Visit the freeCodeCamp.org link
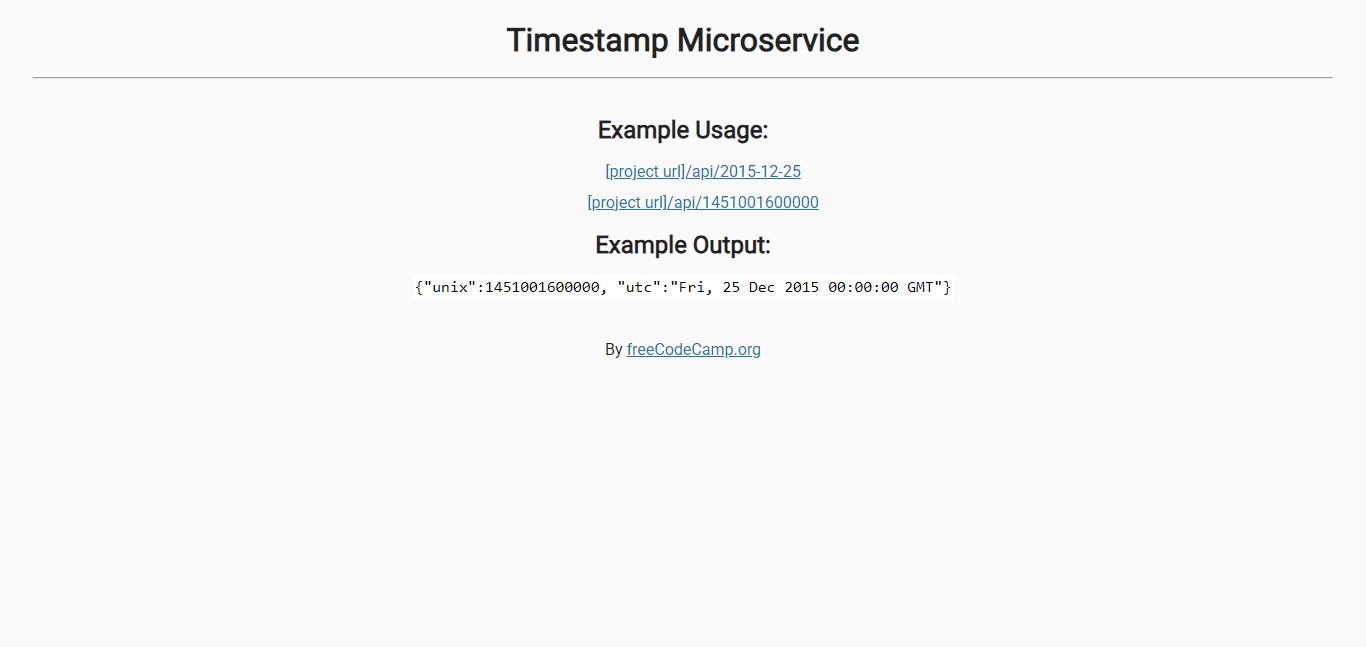The width and height of the screenshot is (1366, 647). coord(693,349)
